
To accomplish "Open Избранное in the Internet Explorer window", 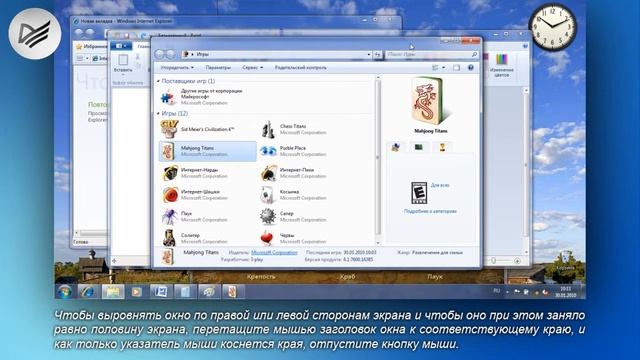I will pyautogui.click(x=91, y=47).
